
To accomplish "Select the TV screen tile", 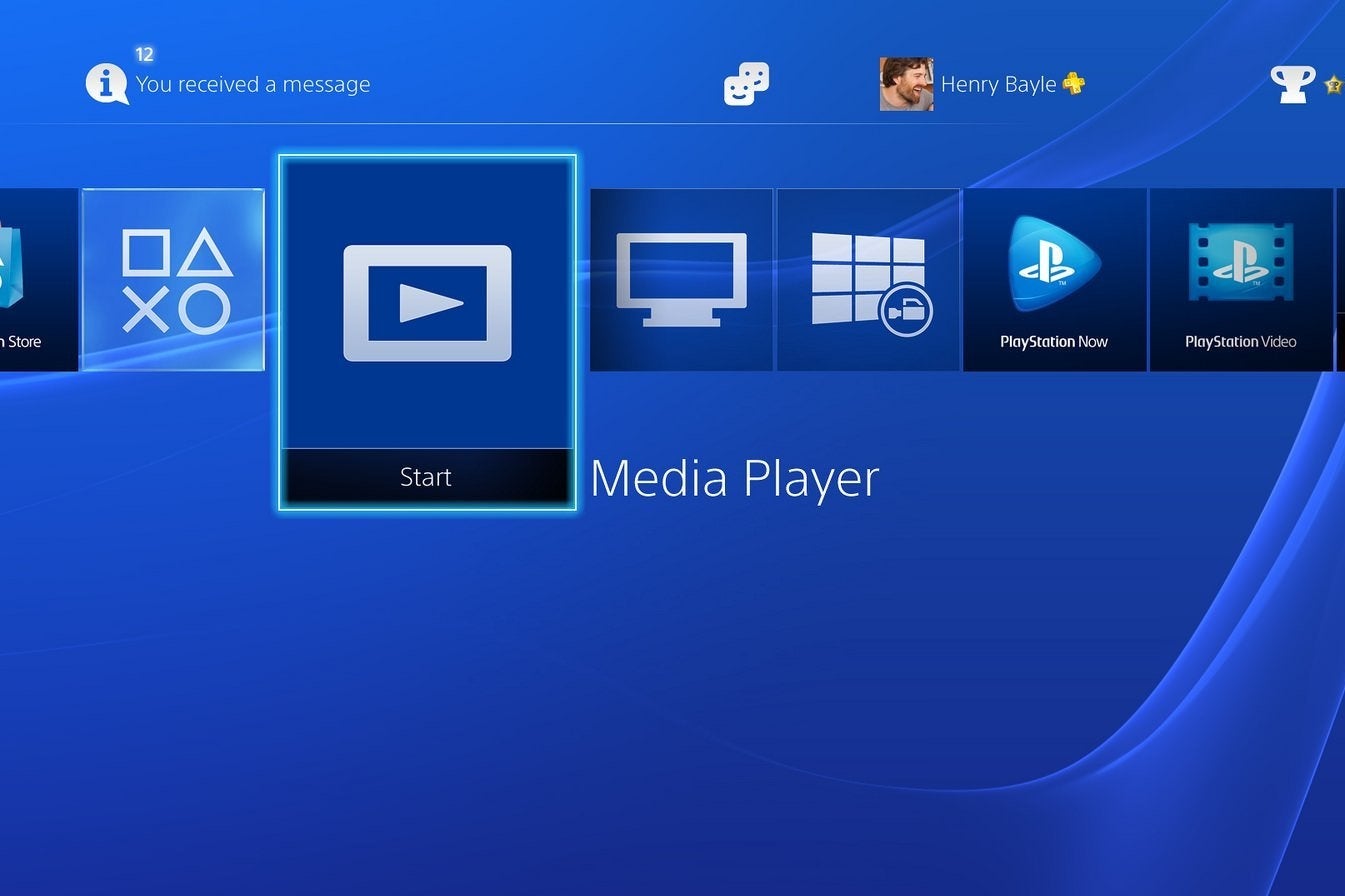I will (681, 278).
